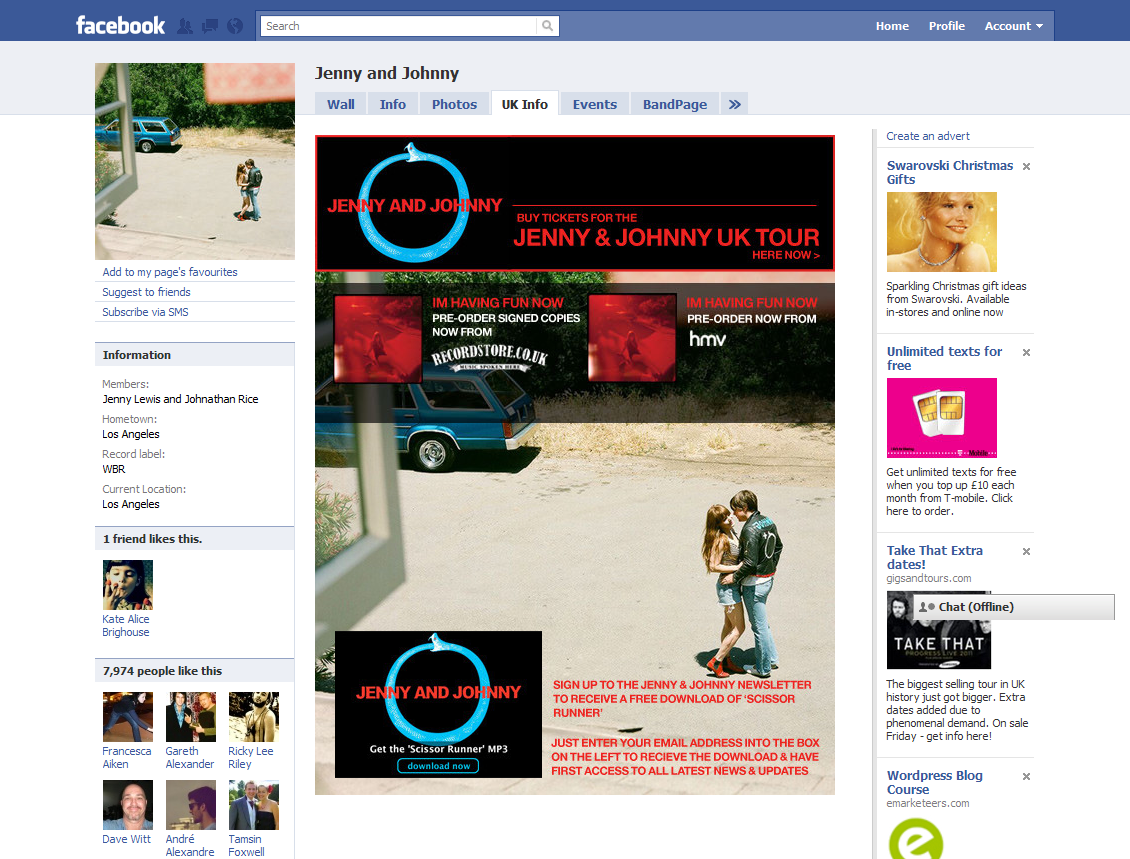Click gigsandtours.com ad source text

(929, 578)
